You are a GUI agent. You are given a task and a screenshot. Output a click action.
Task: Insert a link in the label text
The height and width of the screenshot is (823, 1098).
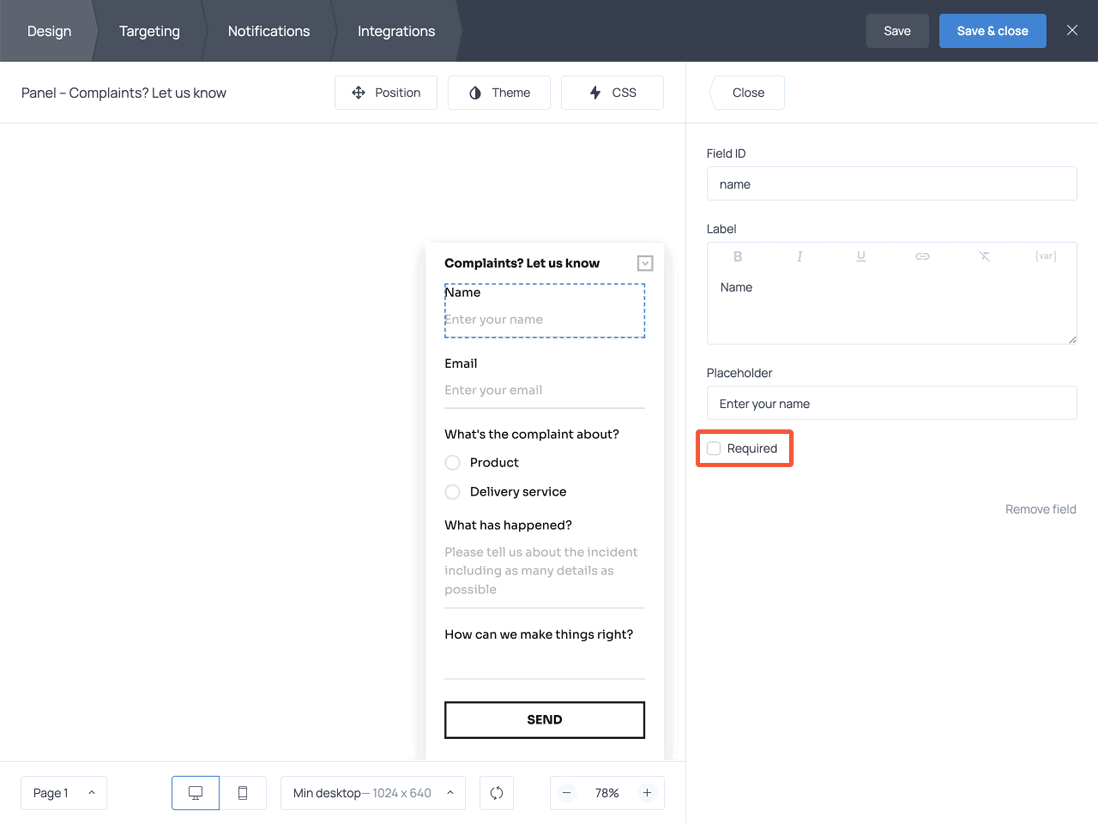click(x=922, y=256)
